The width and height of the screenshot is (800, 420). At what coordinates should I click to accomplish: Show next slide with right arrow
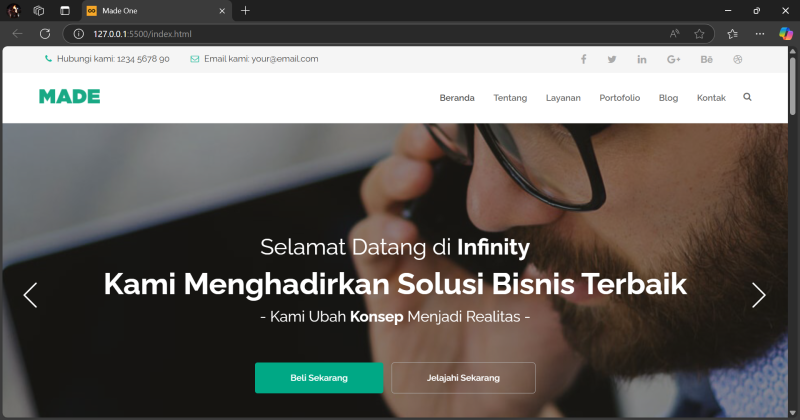(x=759, y=295)
